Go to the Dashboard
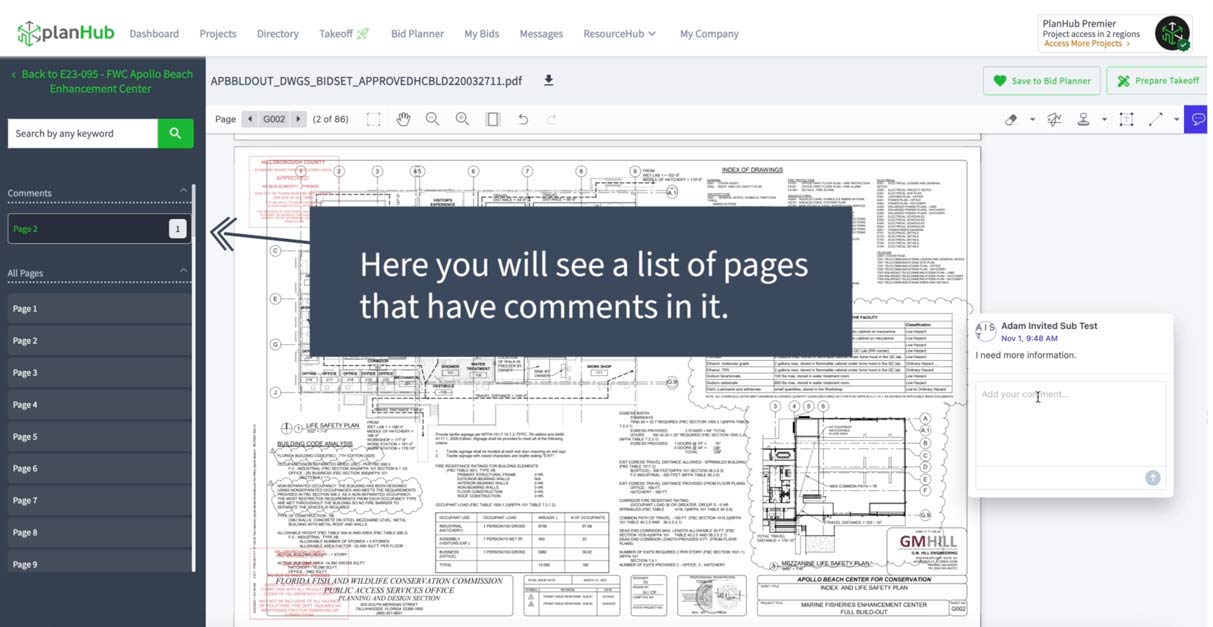1213x627 pixels. 154,33
